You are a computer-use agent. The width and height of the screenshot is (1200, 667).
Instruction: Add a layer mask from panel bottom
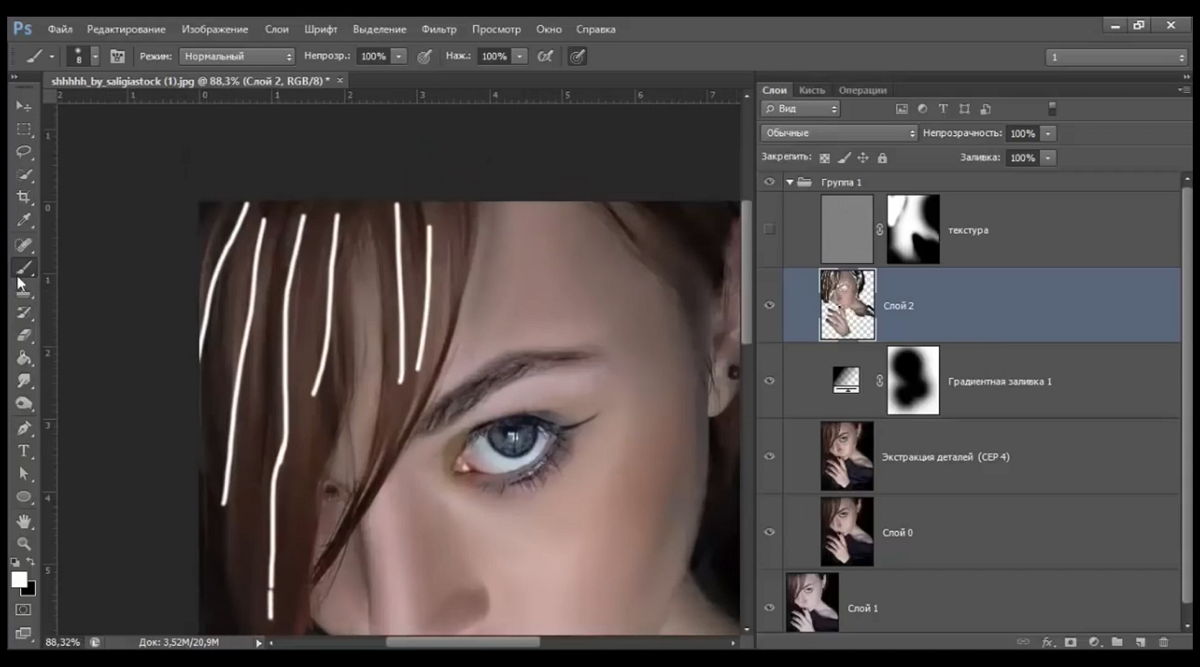click(1070, 642)
